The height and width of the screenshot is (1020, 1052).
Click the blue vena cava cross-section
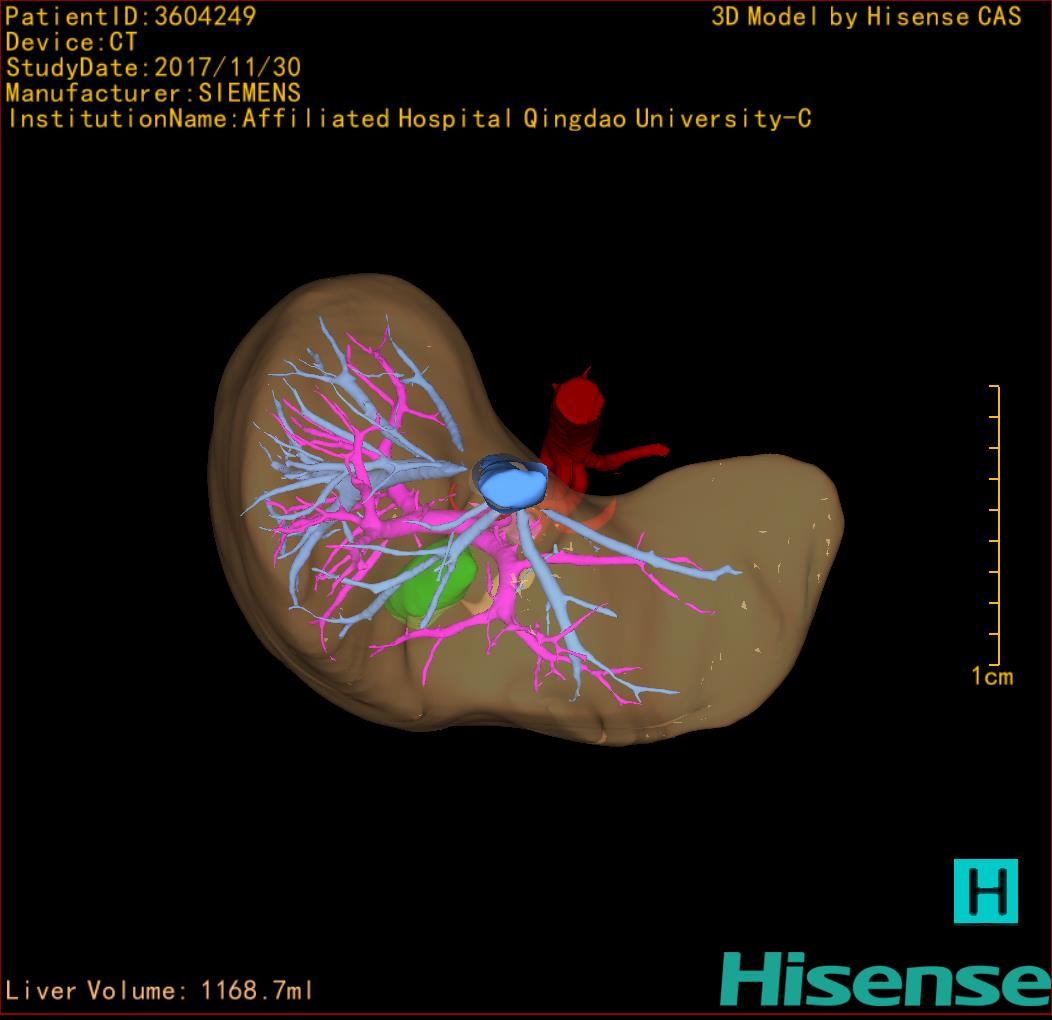(x=511, y=484)
